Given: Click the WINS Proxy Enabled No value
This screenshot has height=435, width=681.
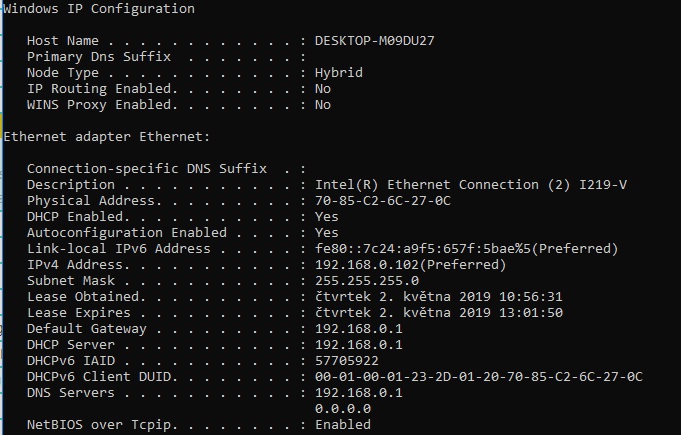Looking at the screenshot, I should [323, 104].
